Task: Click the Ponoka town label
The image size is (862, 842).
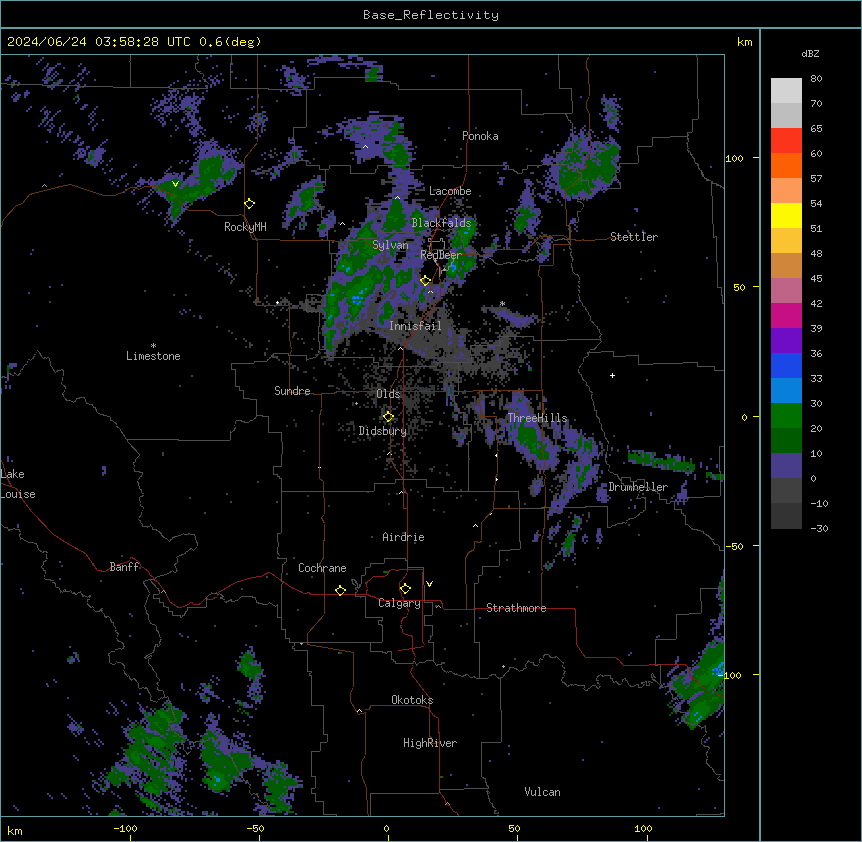Action: pos(480,136)
